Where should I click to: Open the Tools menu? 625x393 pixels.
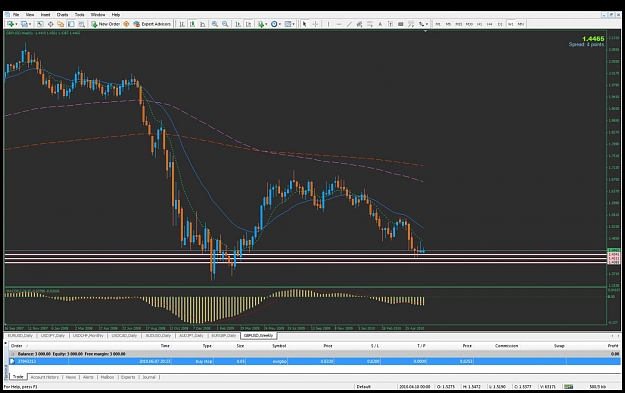79,15
